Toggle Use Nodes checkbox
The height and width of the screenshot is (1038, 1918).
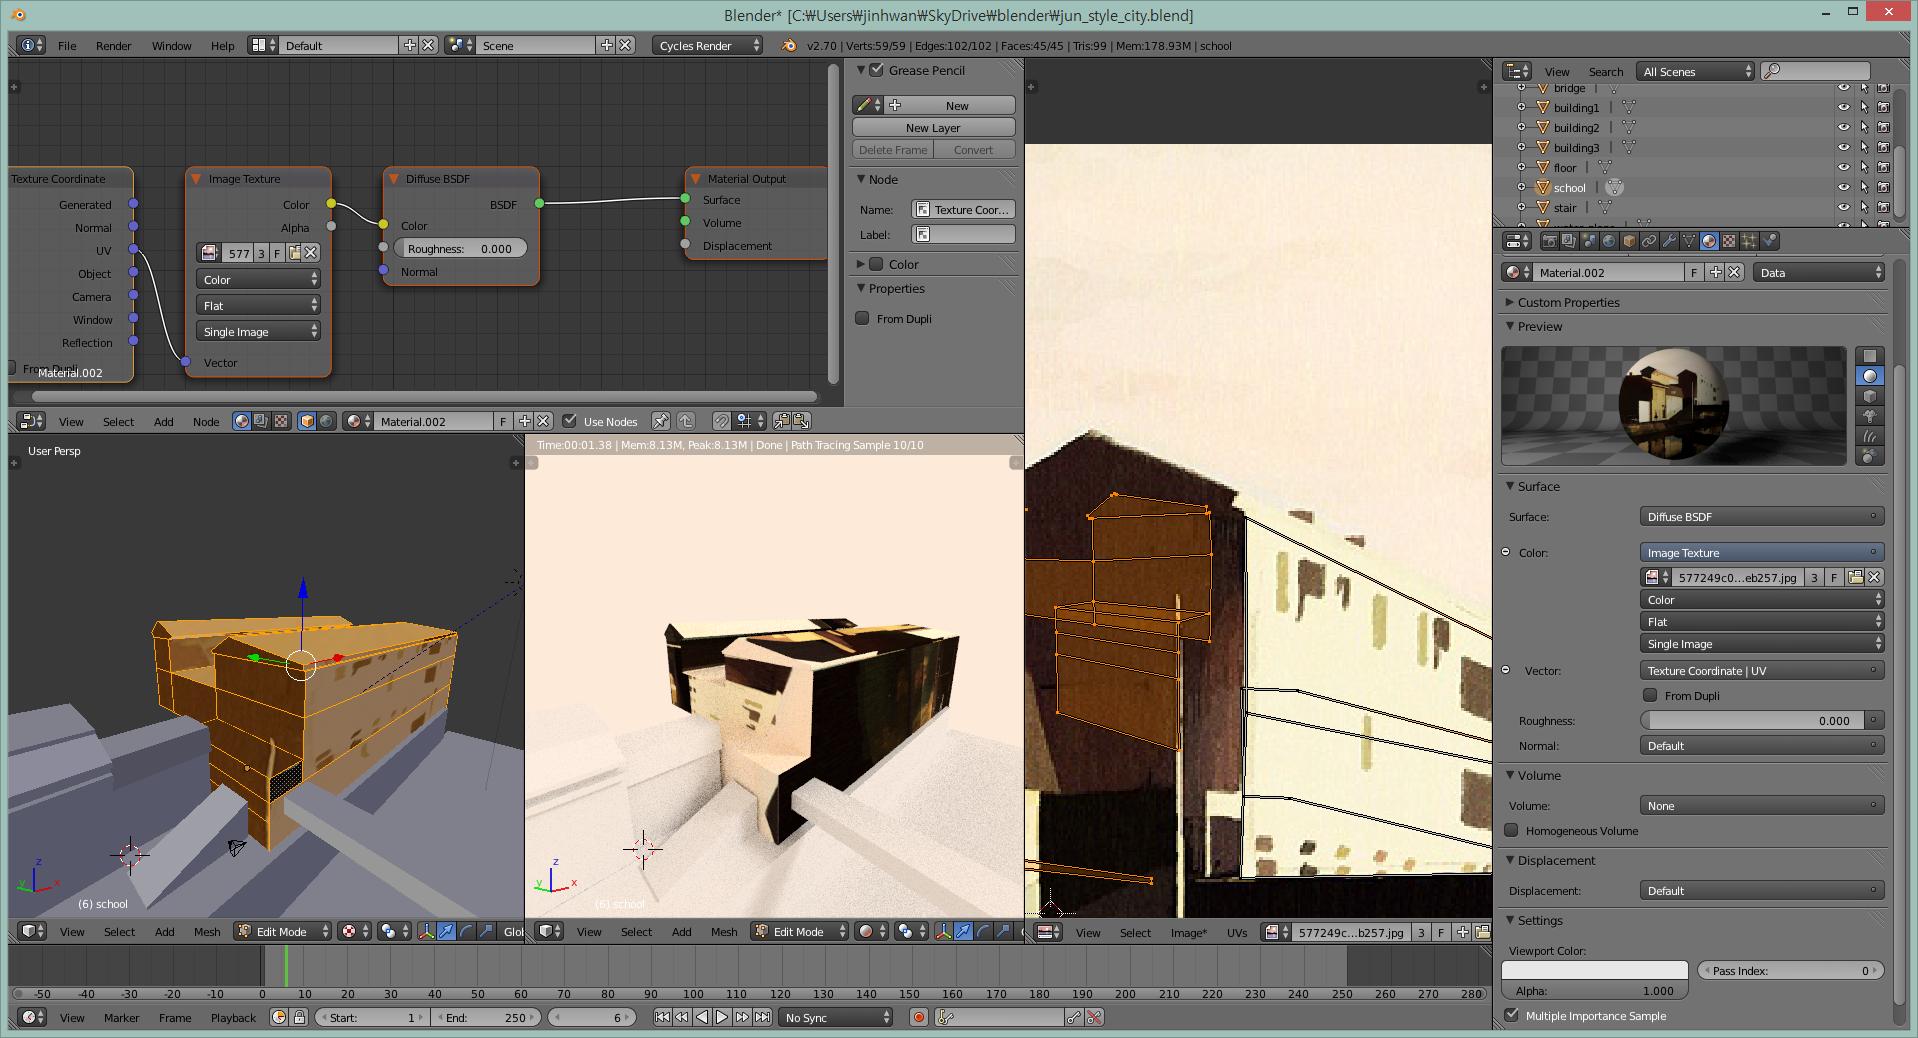[x=570, y=421]
